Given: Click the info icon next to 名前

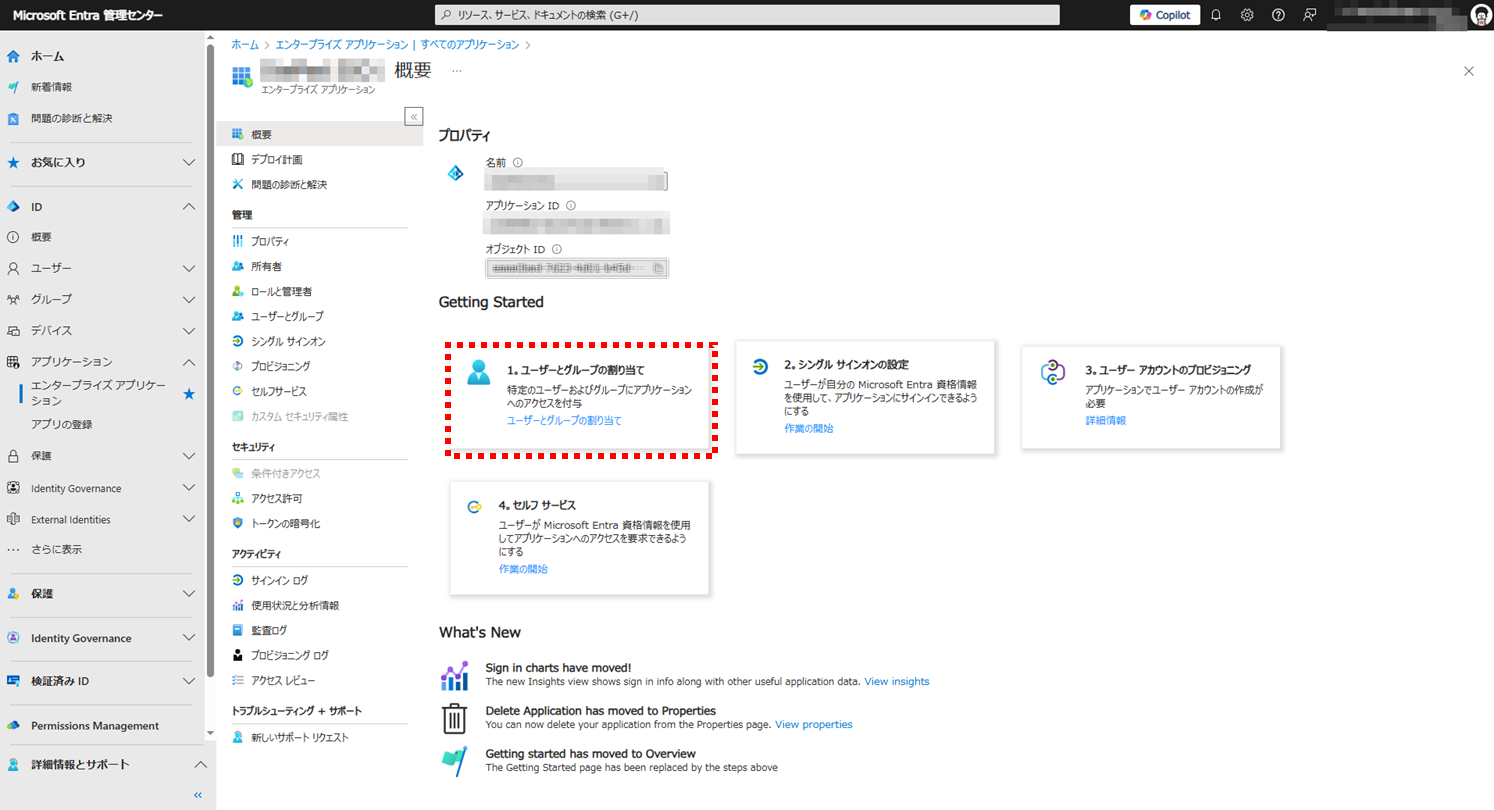Looking at the screenshot, I should tap(518, 162).
